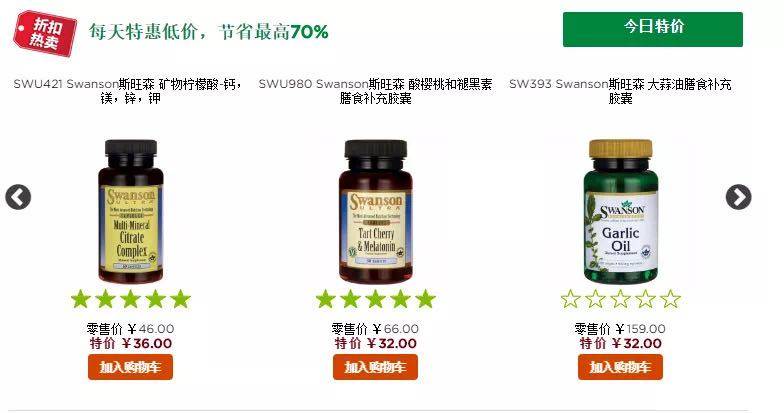Open the SW393 garlic oil product title
This screenshot has width=784, height=413.
pos(620,90)
